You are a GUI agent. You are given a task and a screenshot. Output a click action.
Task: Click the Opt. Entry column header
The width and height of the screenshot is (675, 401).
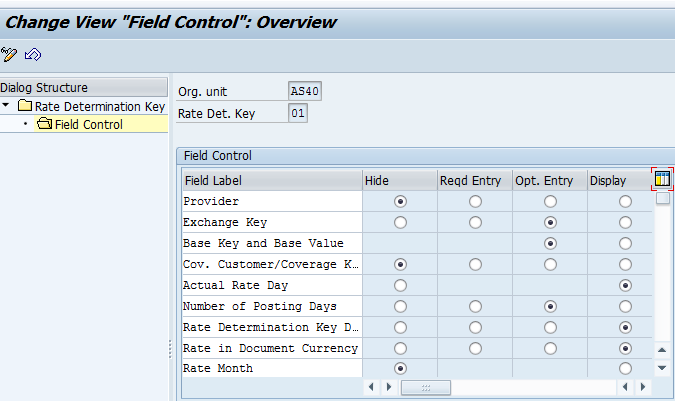tap(544, 180)
